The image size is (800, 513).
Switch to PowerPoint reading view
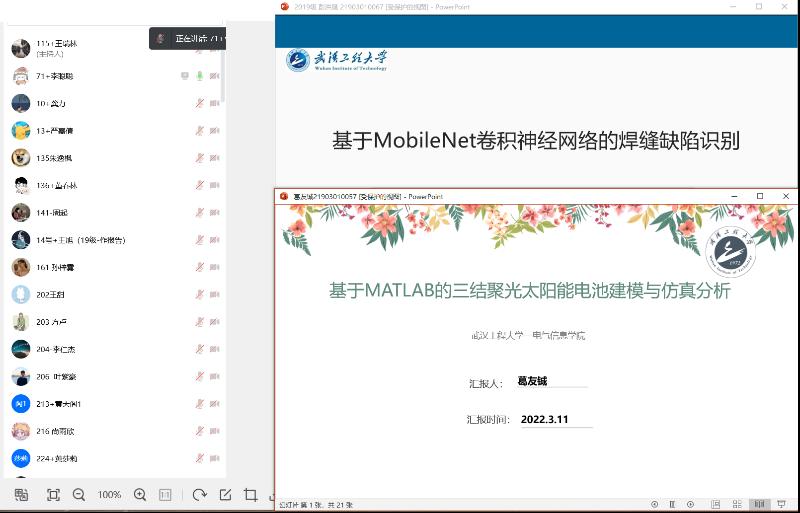click(x=759, y=504)
